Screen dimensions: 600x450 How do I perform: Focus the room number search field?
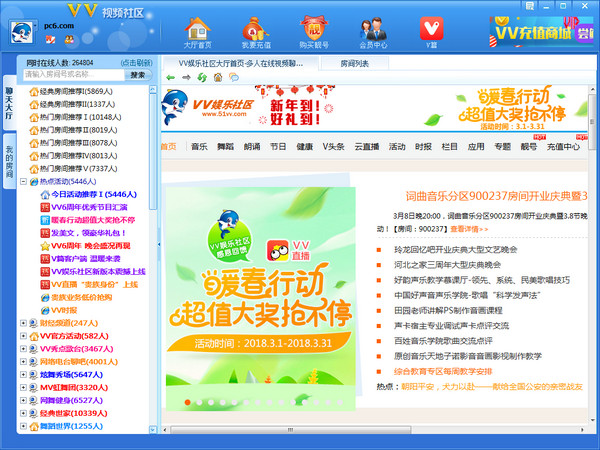tap(74, 75)
